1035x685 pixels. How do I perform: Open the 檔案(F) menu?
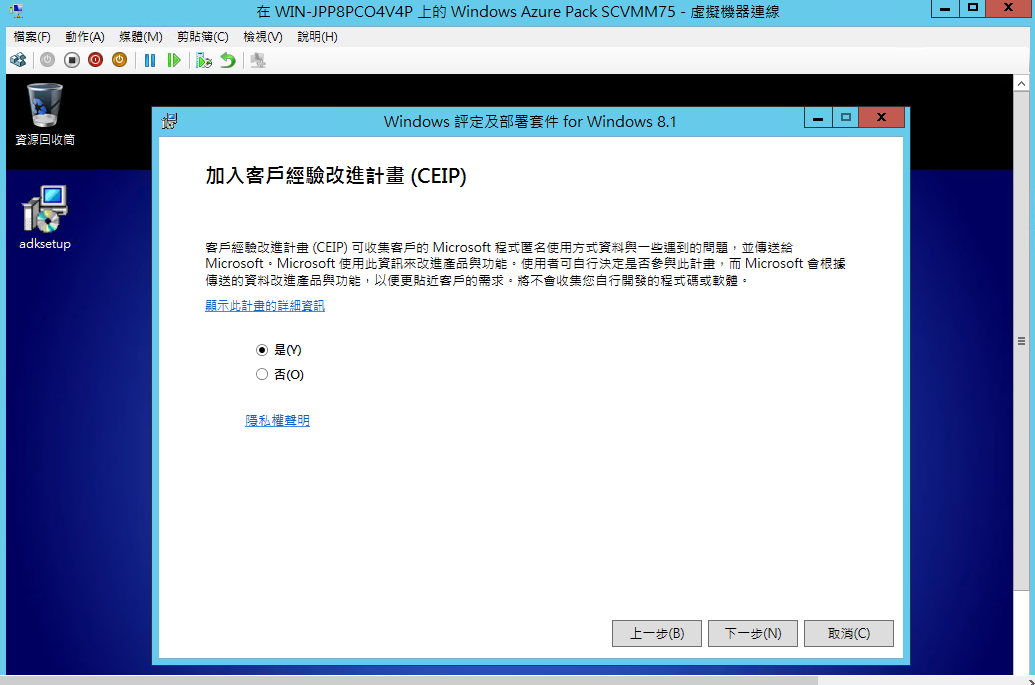(32, 37)
